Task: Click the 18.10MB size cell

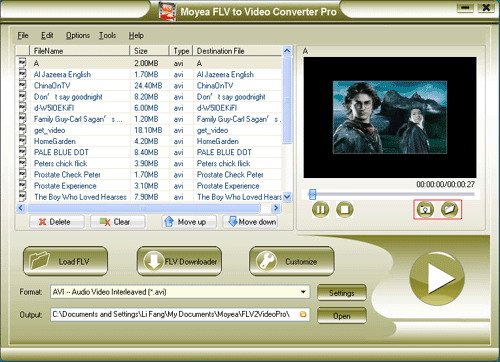Action: coord(148,130)
